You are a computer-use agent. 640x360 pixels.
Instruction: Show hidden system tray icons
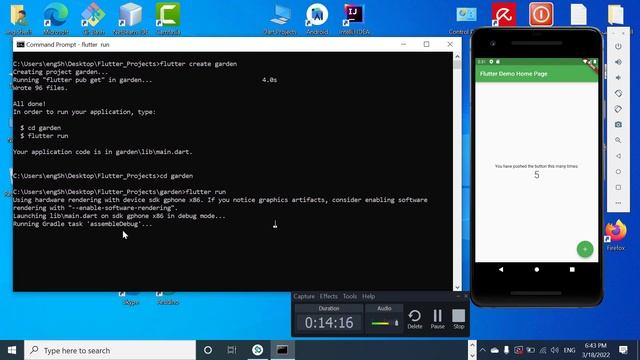(x=482, y=350)
